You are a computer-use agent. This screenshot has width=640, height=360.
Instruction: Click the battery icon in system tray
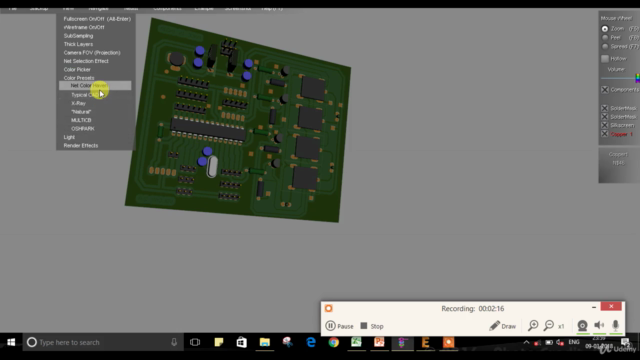tap(549, 342)
